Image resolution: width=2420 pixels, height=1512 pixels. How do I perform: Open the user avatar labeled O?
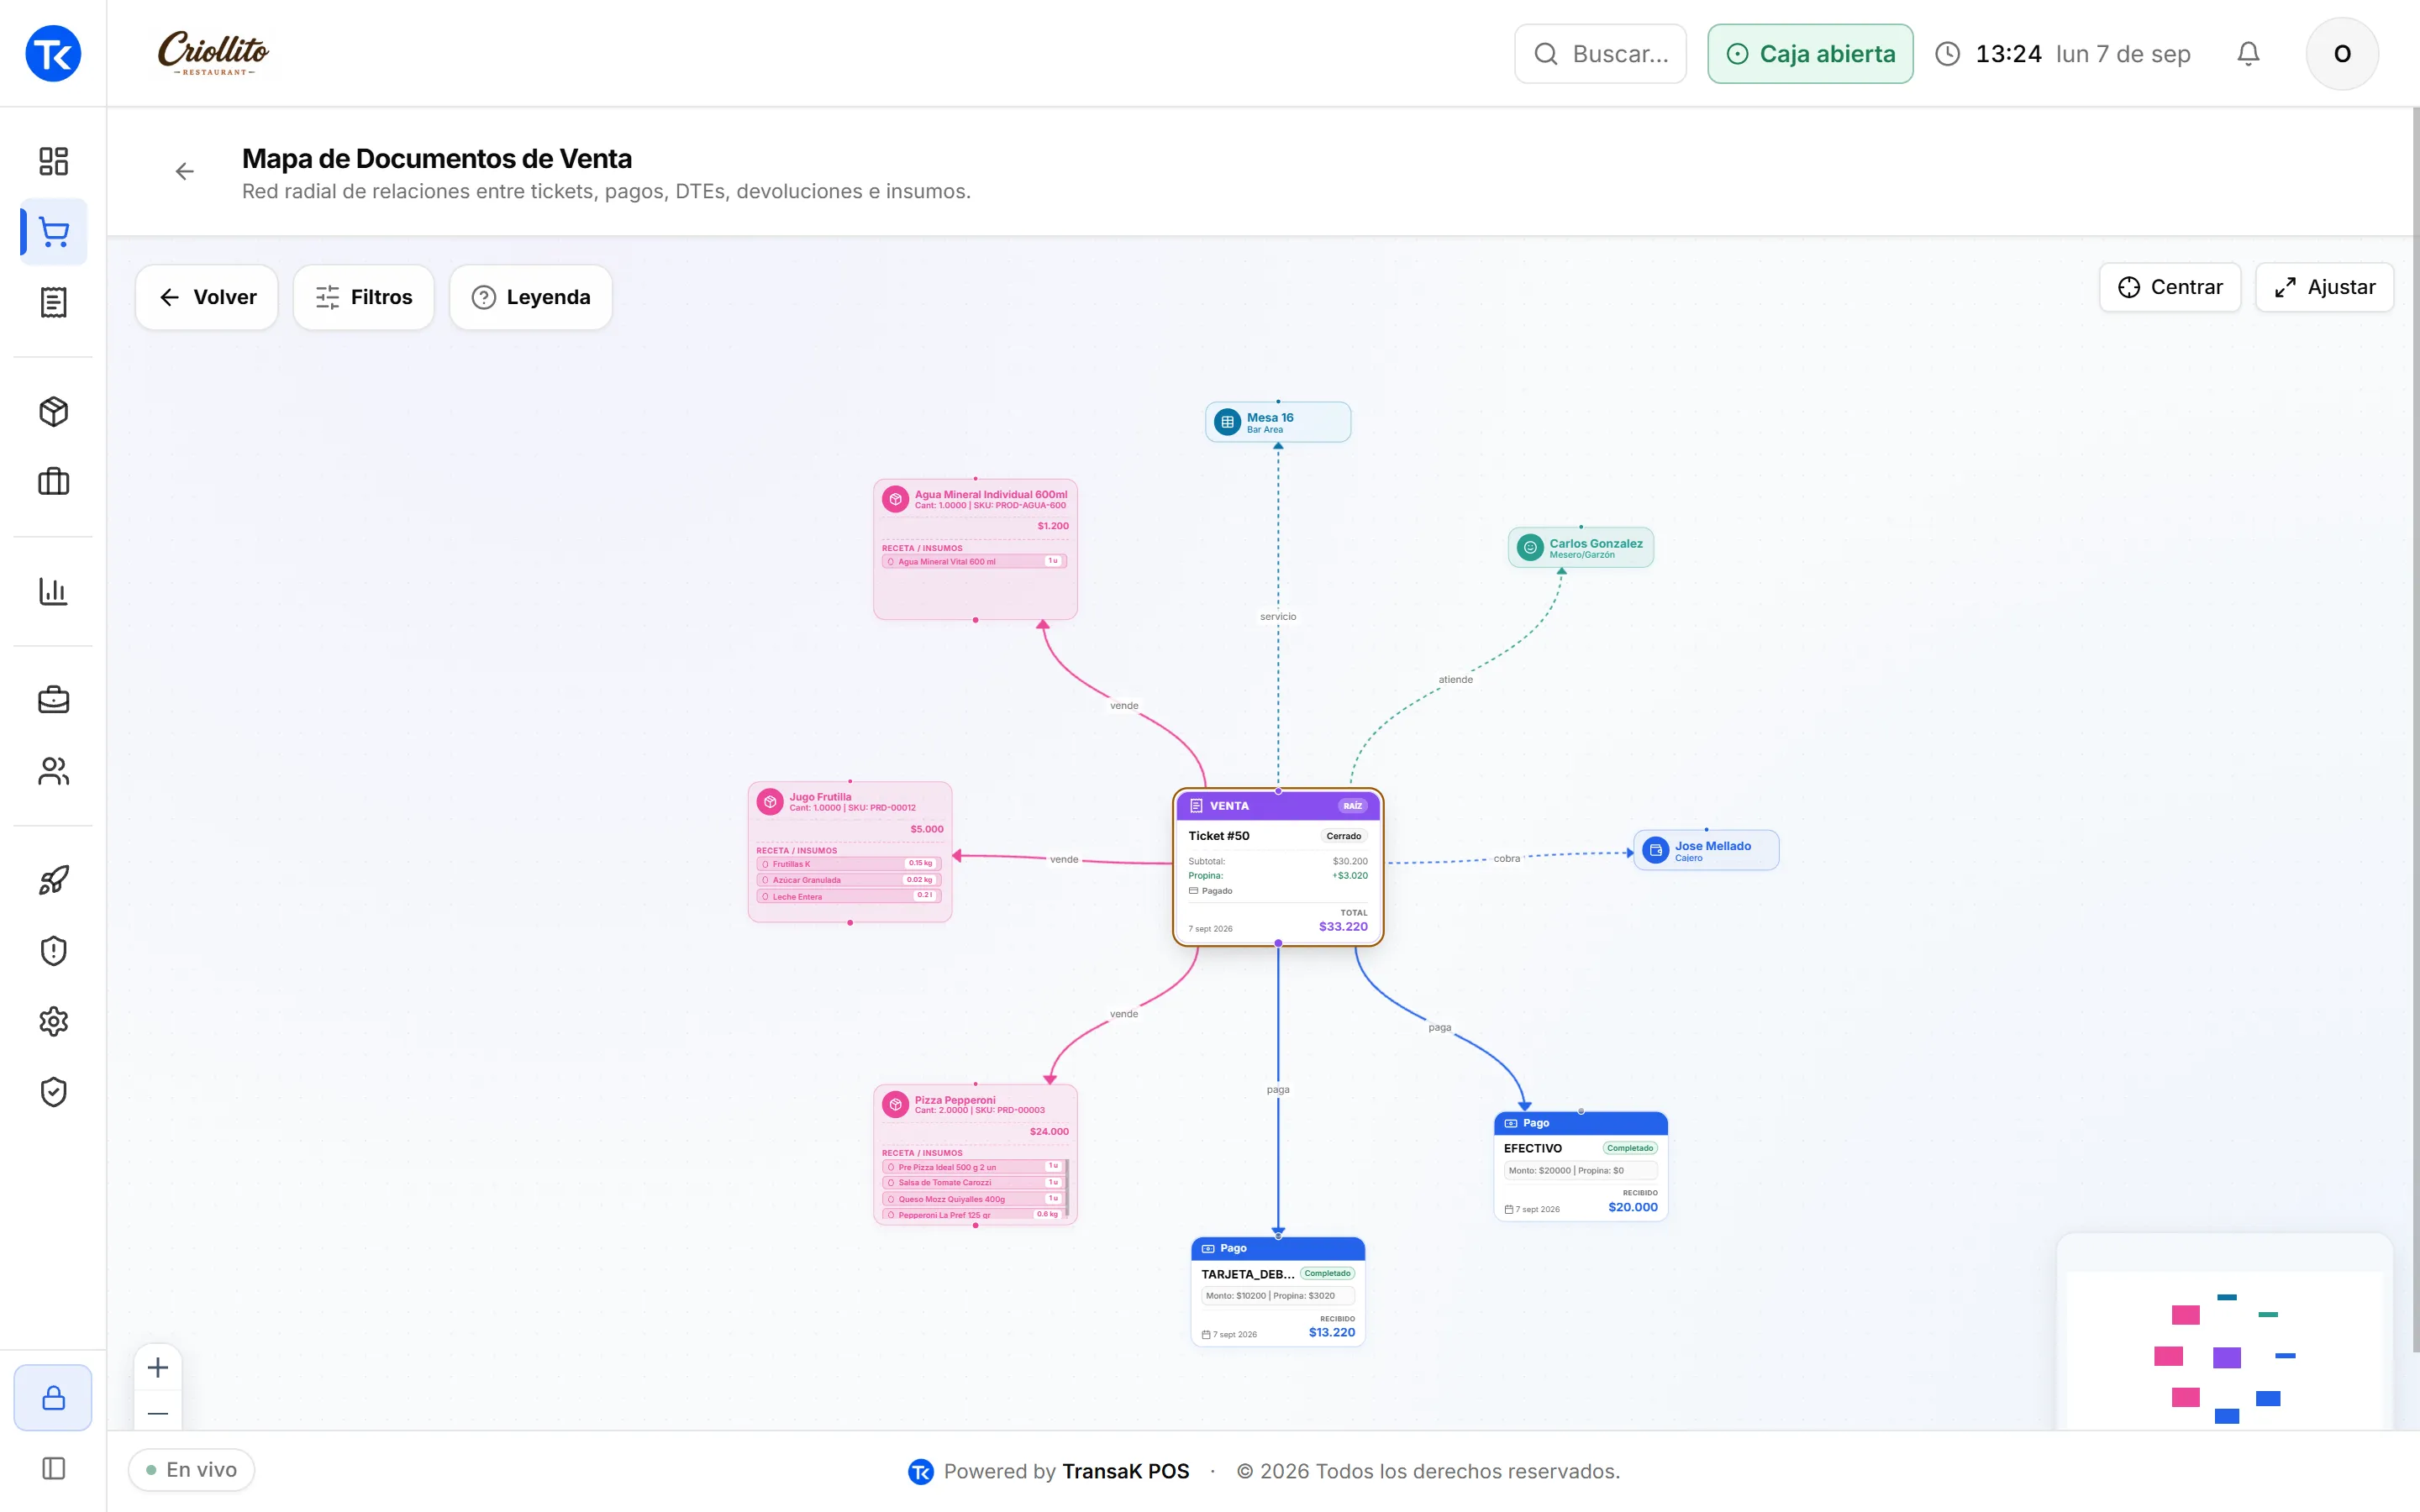tap(2341, 53)
